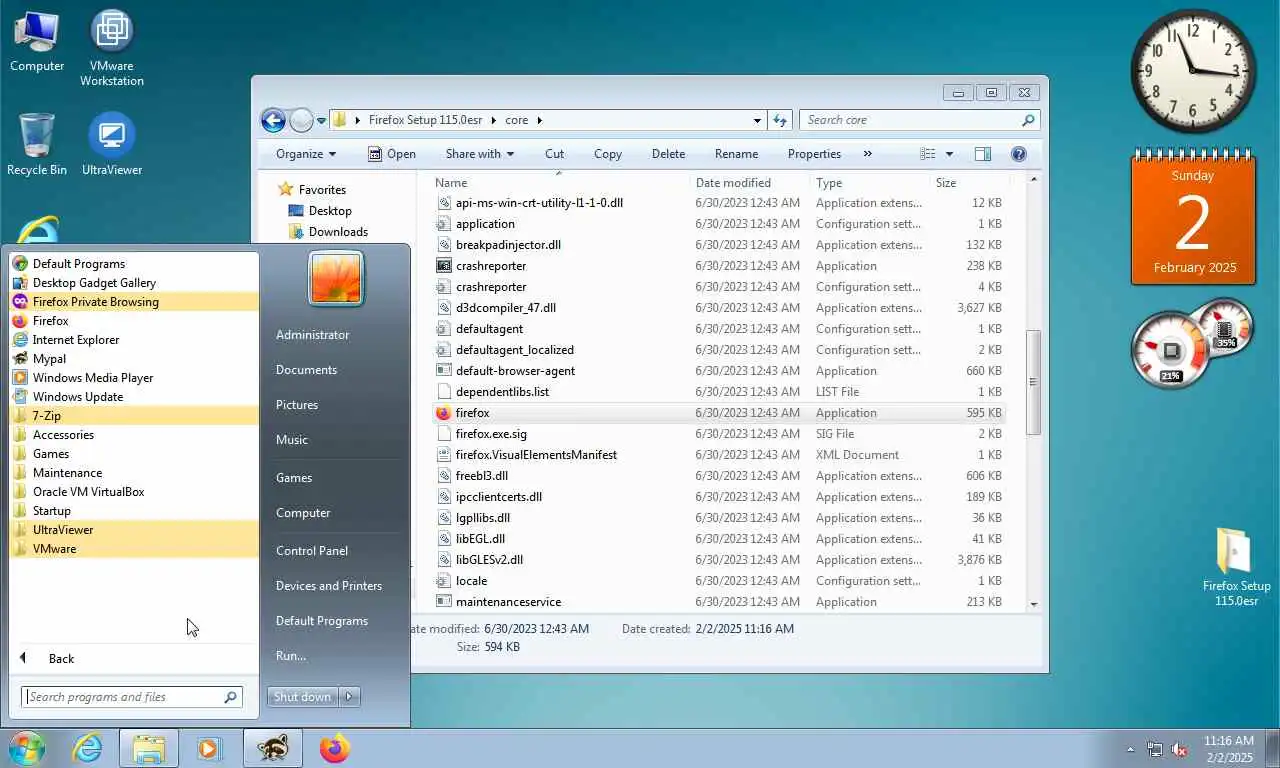The width and height of the screenshot is (1280, 768).
Task: Open the Mypal raccoon taskbar icon
Action: pos(272,748)
